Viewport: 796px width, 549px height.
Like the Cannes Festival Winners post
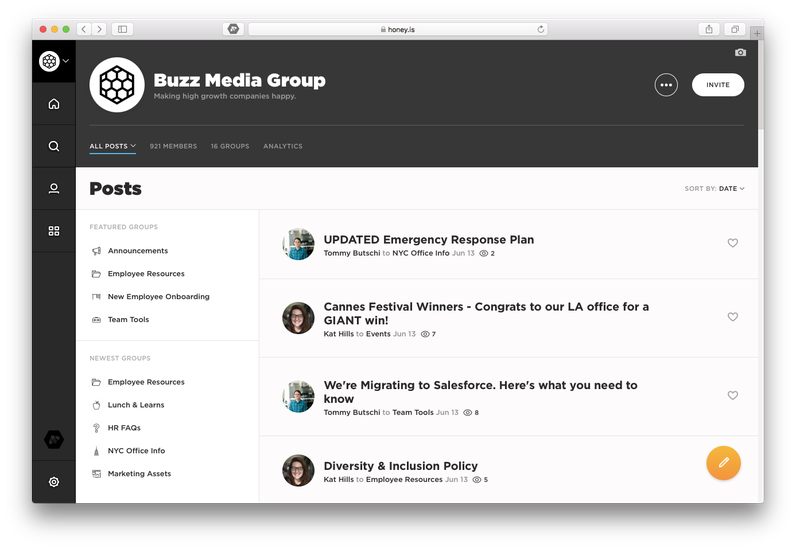[733, 317]
